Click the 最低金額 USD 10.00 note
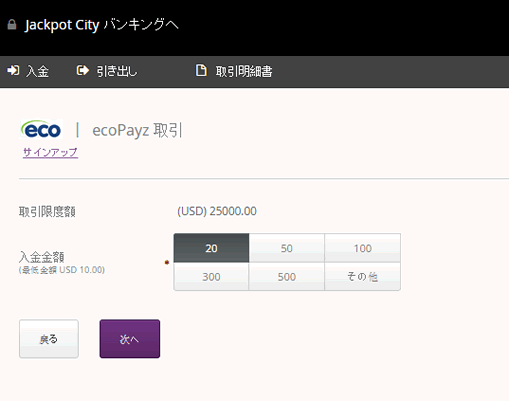 point(62,270)
